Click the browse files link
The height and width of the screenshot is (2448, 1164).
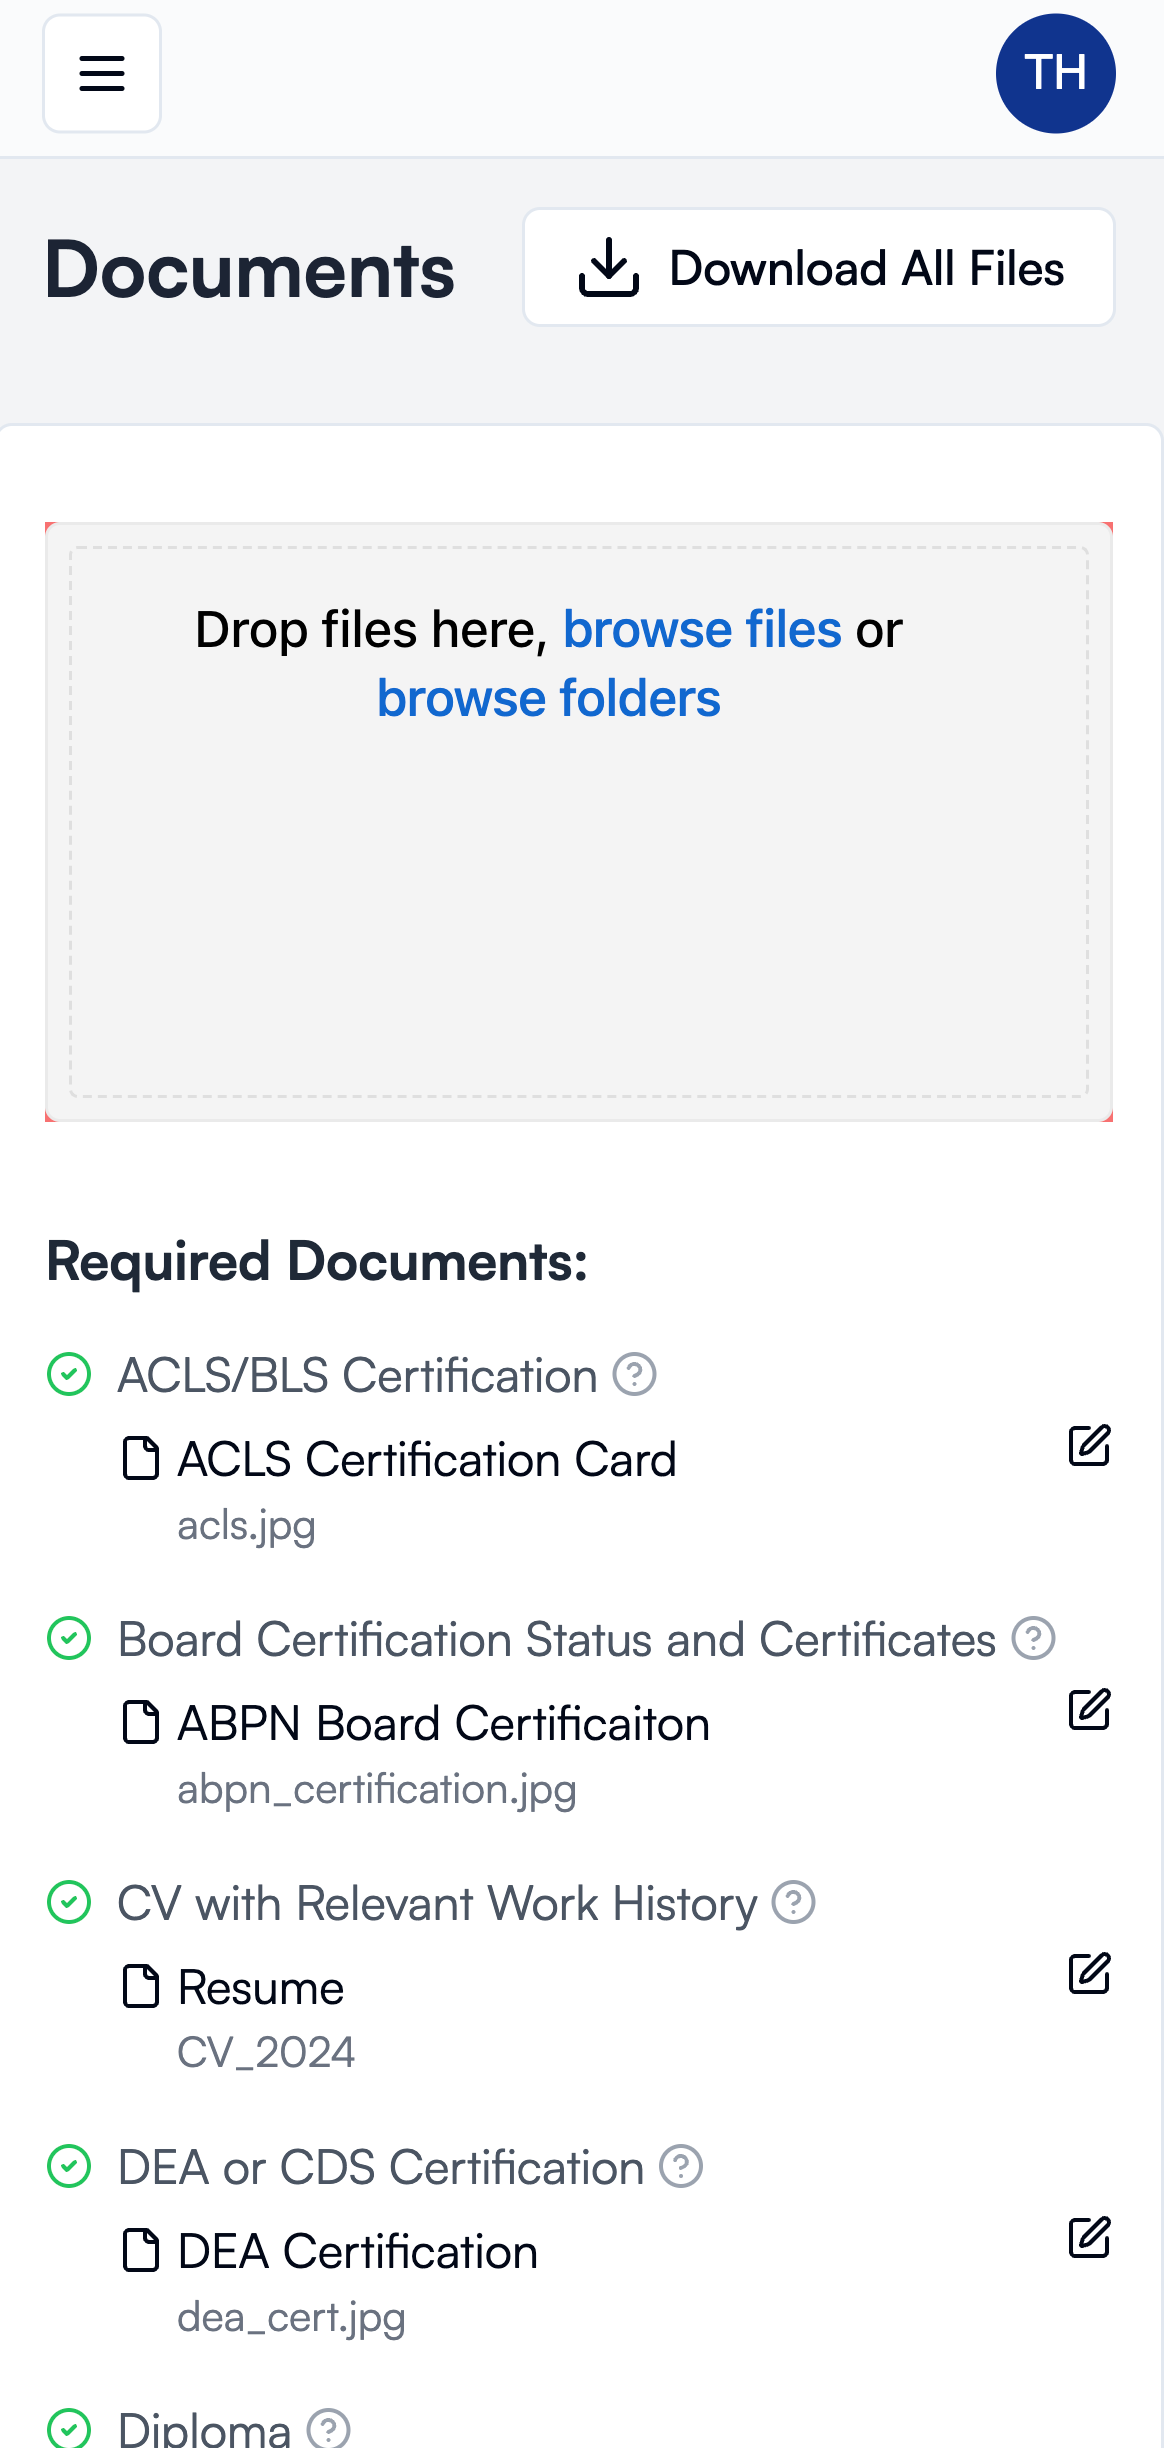[702, 630]
